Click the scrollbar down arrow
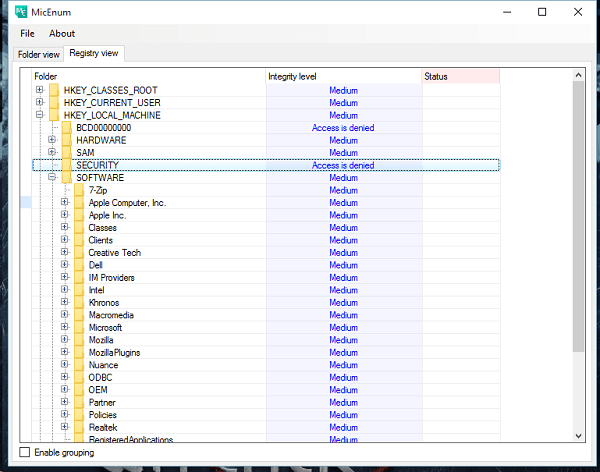600x472 pixels. [578, 436]
